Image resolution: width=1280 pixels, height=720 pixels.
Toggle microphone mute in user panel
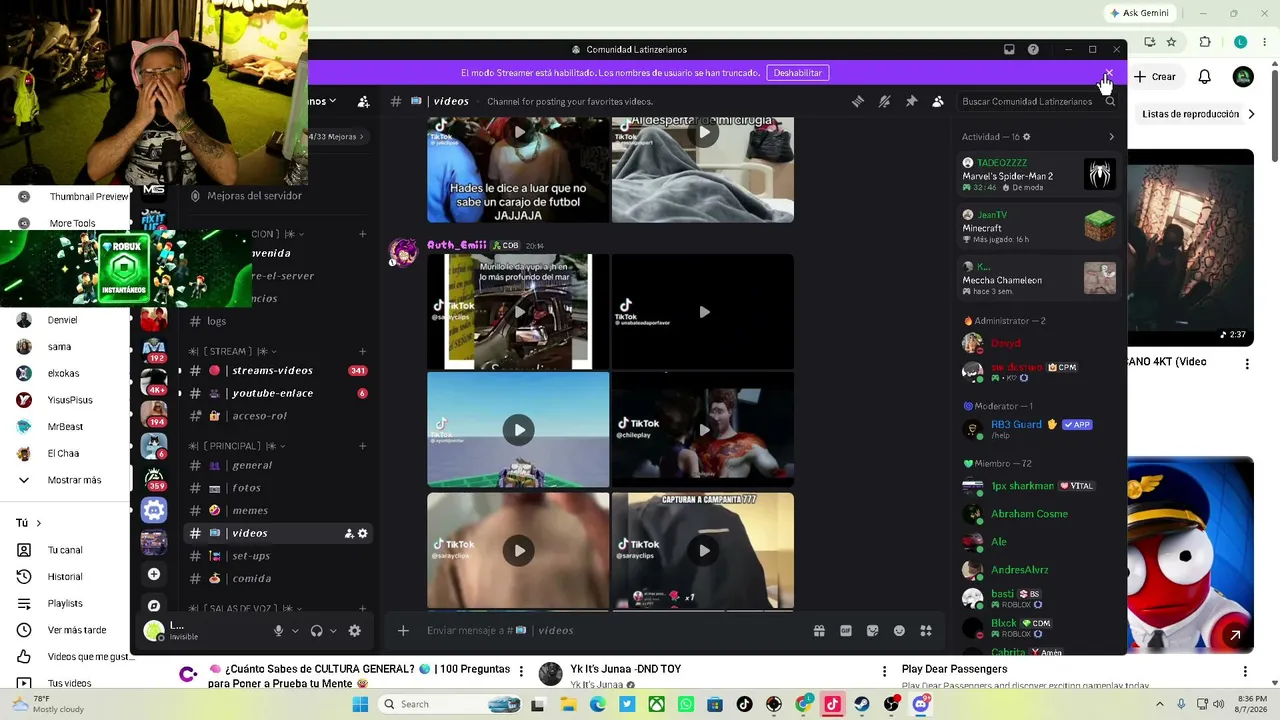[279, 630]
